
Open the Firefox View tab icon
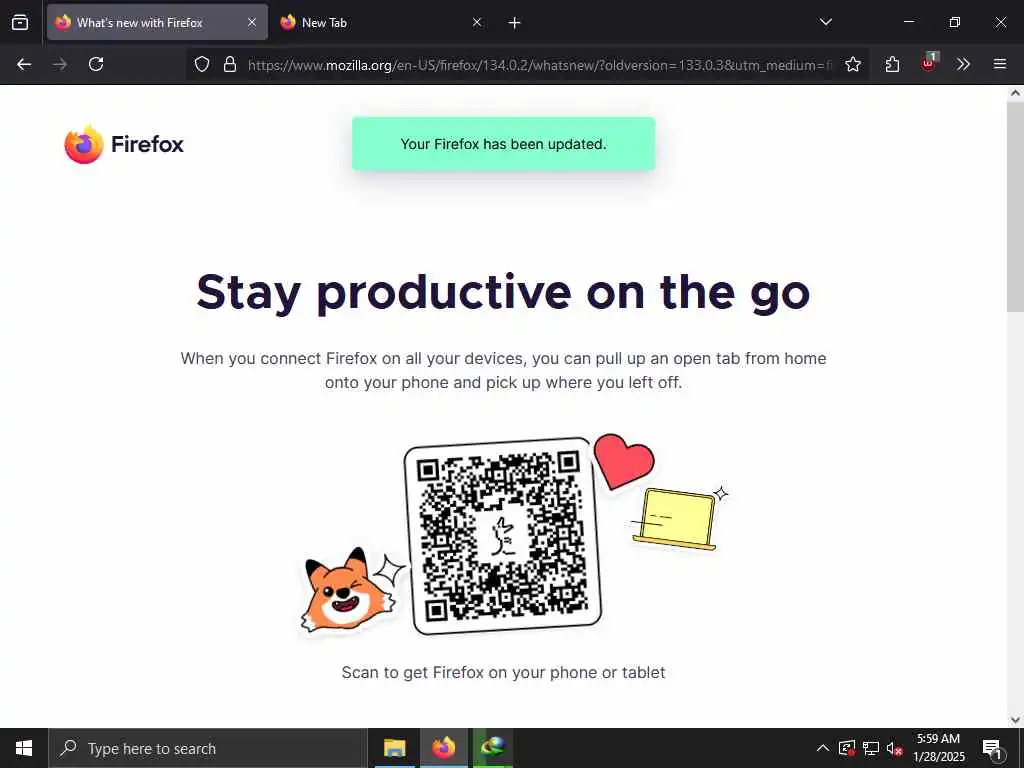pos(20,22)
